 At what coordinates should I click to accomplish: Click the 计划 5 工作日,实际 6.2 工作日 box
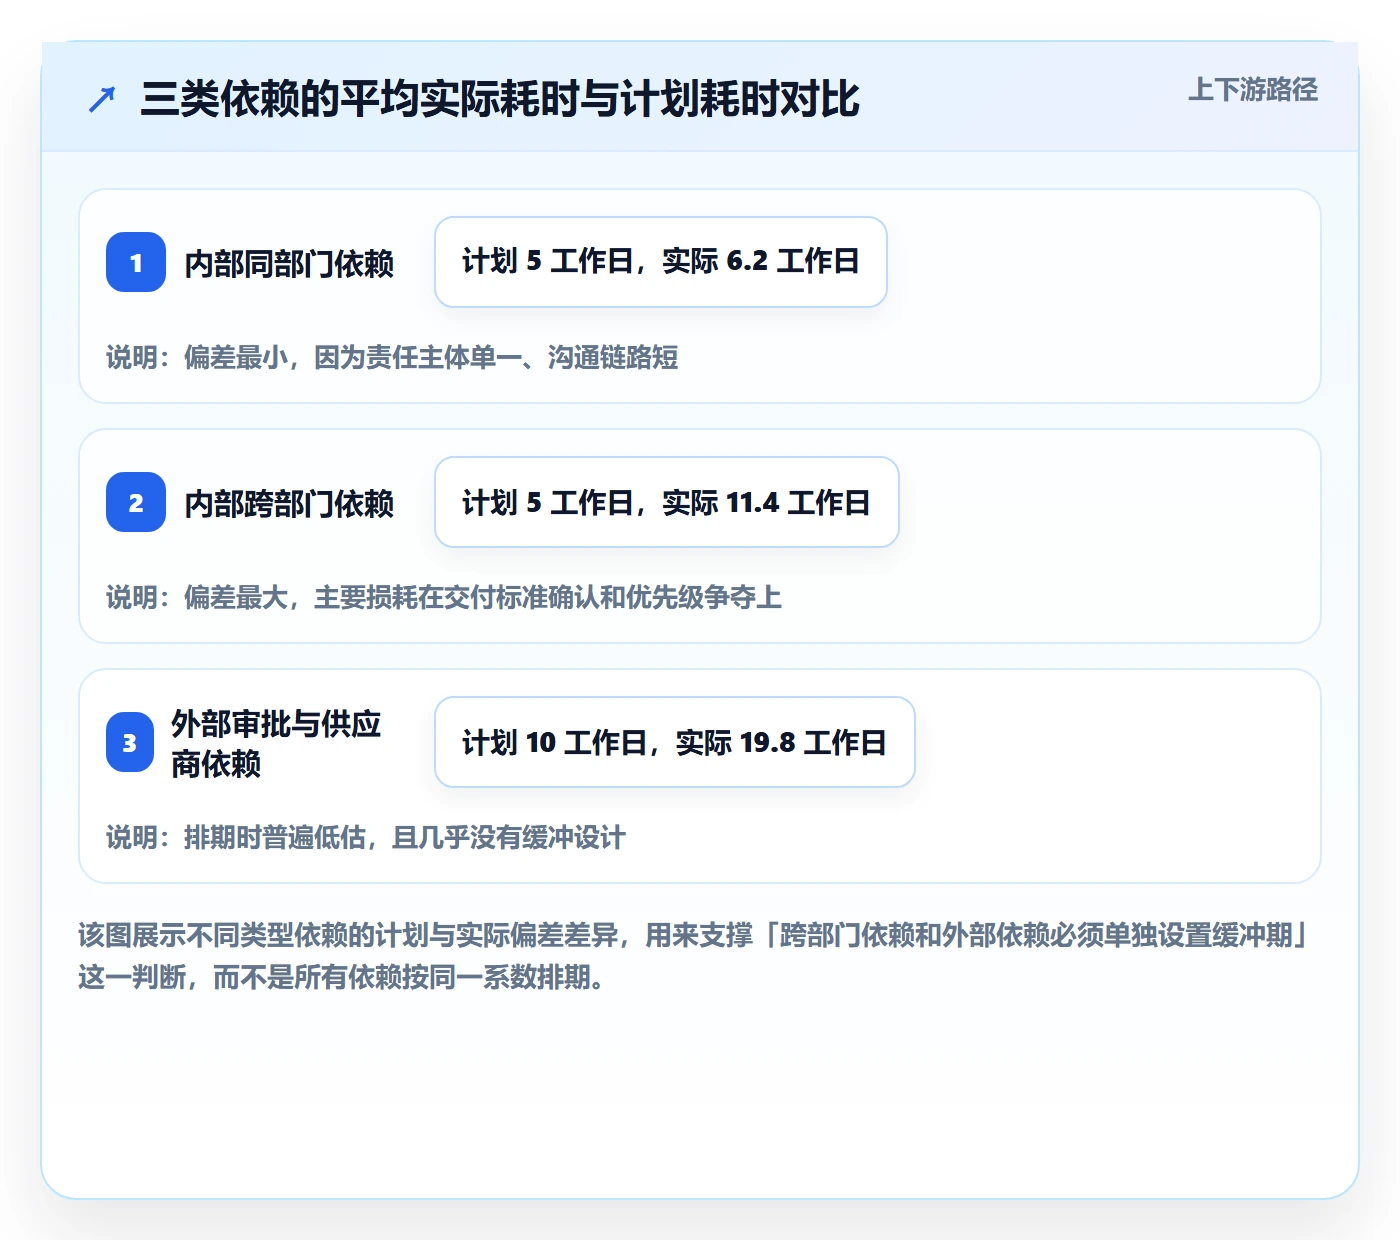(x=661, y=262)
